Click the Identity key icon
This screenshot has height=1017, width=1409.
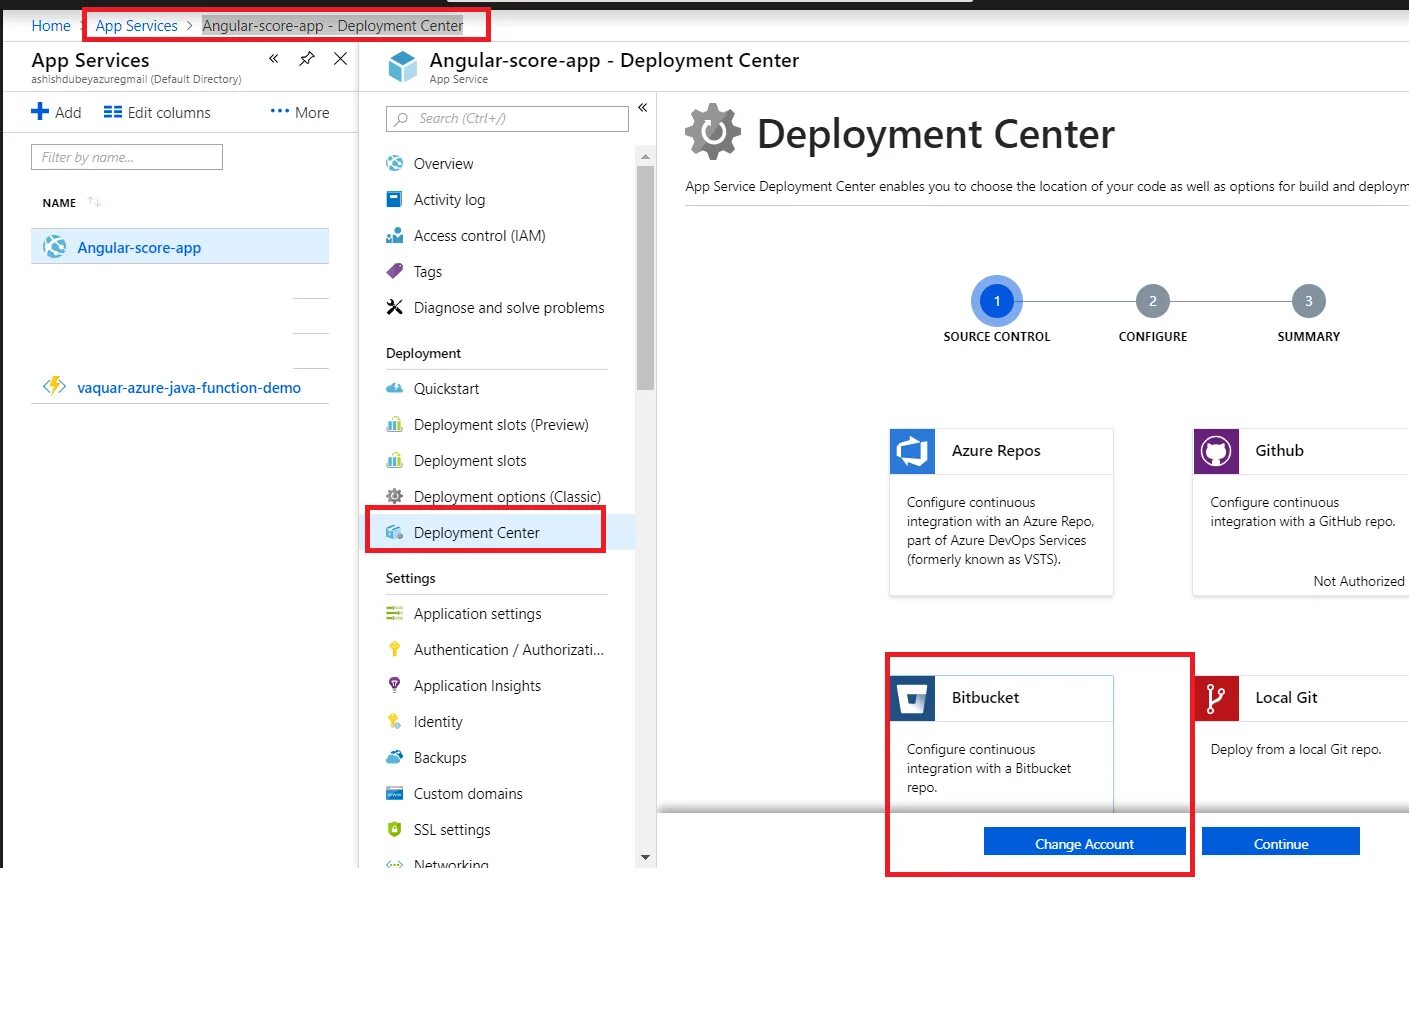394,721
